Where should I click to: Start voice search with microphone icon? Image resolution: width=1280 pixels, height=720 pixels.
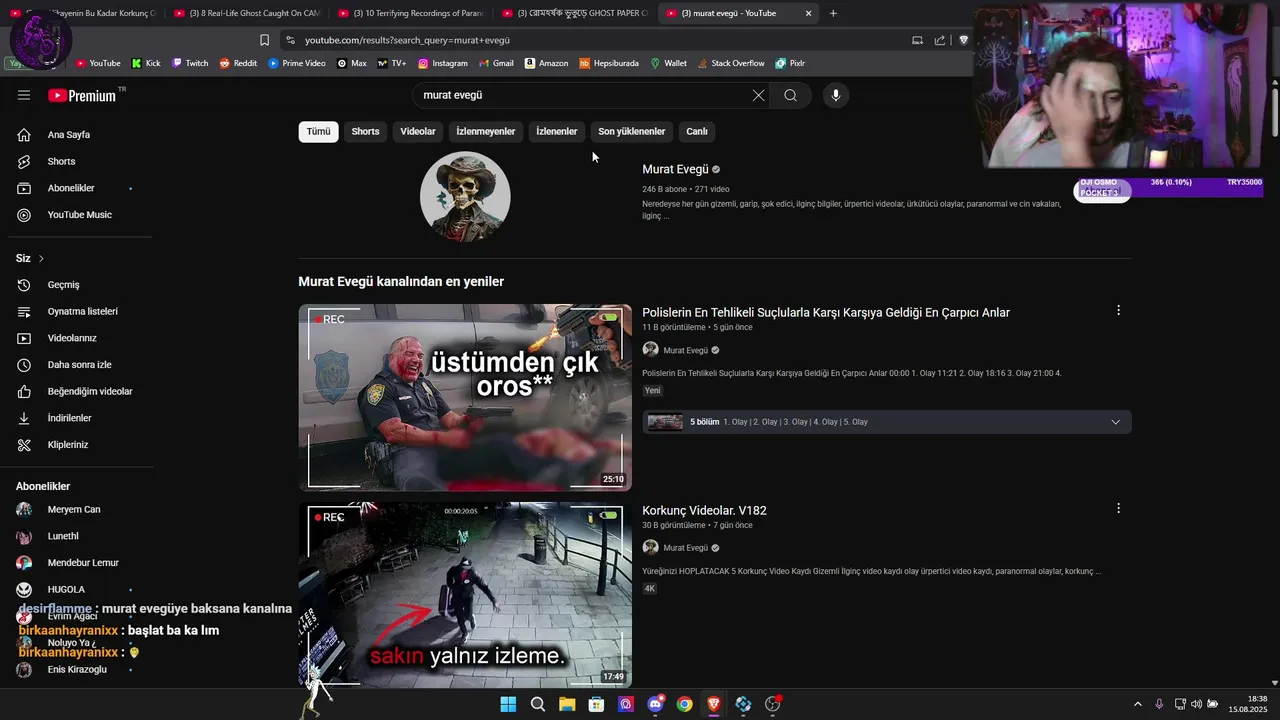point(836,95)
